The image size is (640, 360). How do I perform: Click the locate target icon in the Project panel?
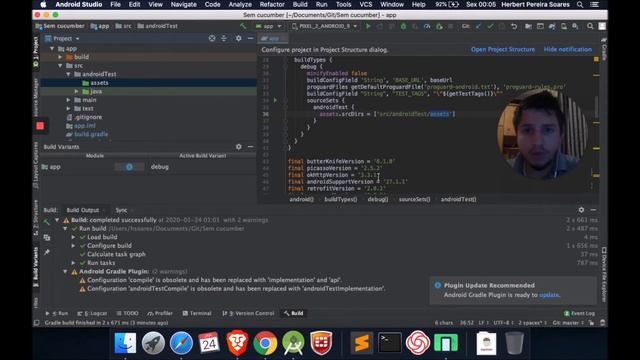(x=212, y=38)
